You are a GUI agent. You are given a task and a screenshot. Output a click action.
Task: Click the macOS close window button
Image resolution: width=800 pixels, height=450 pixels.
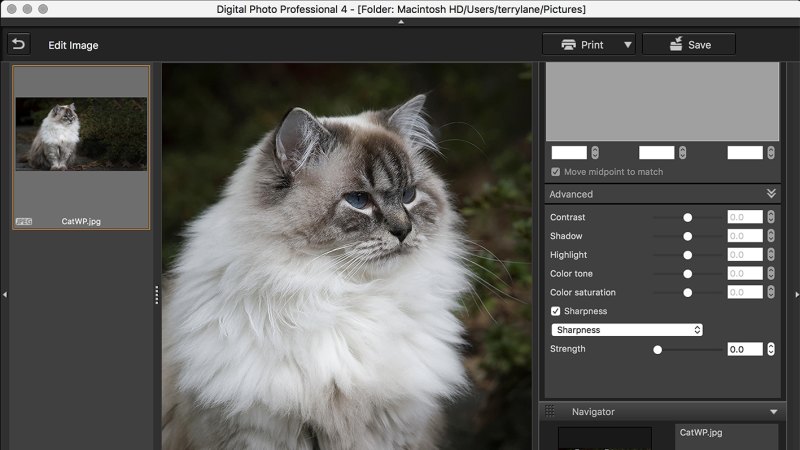(12, 9)
